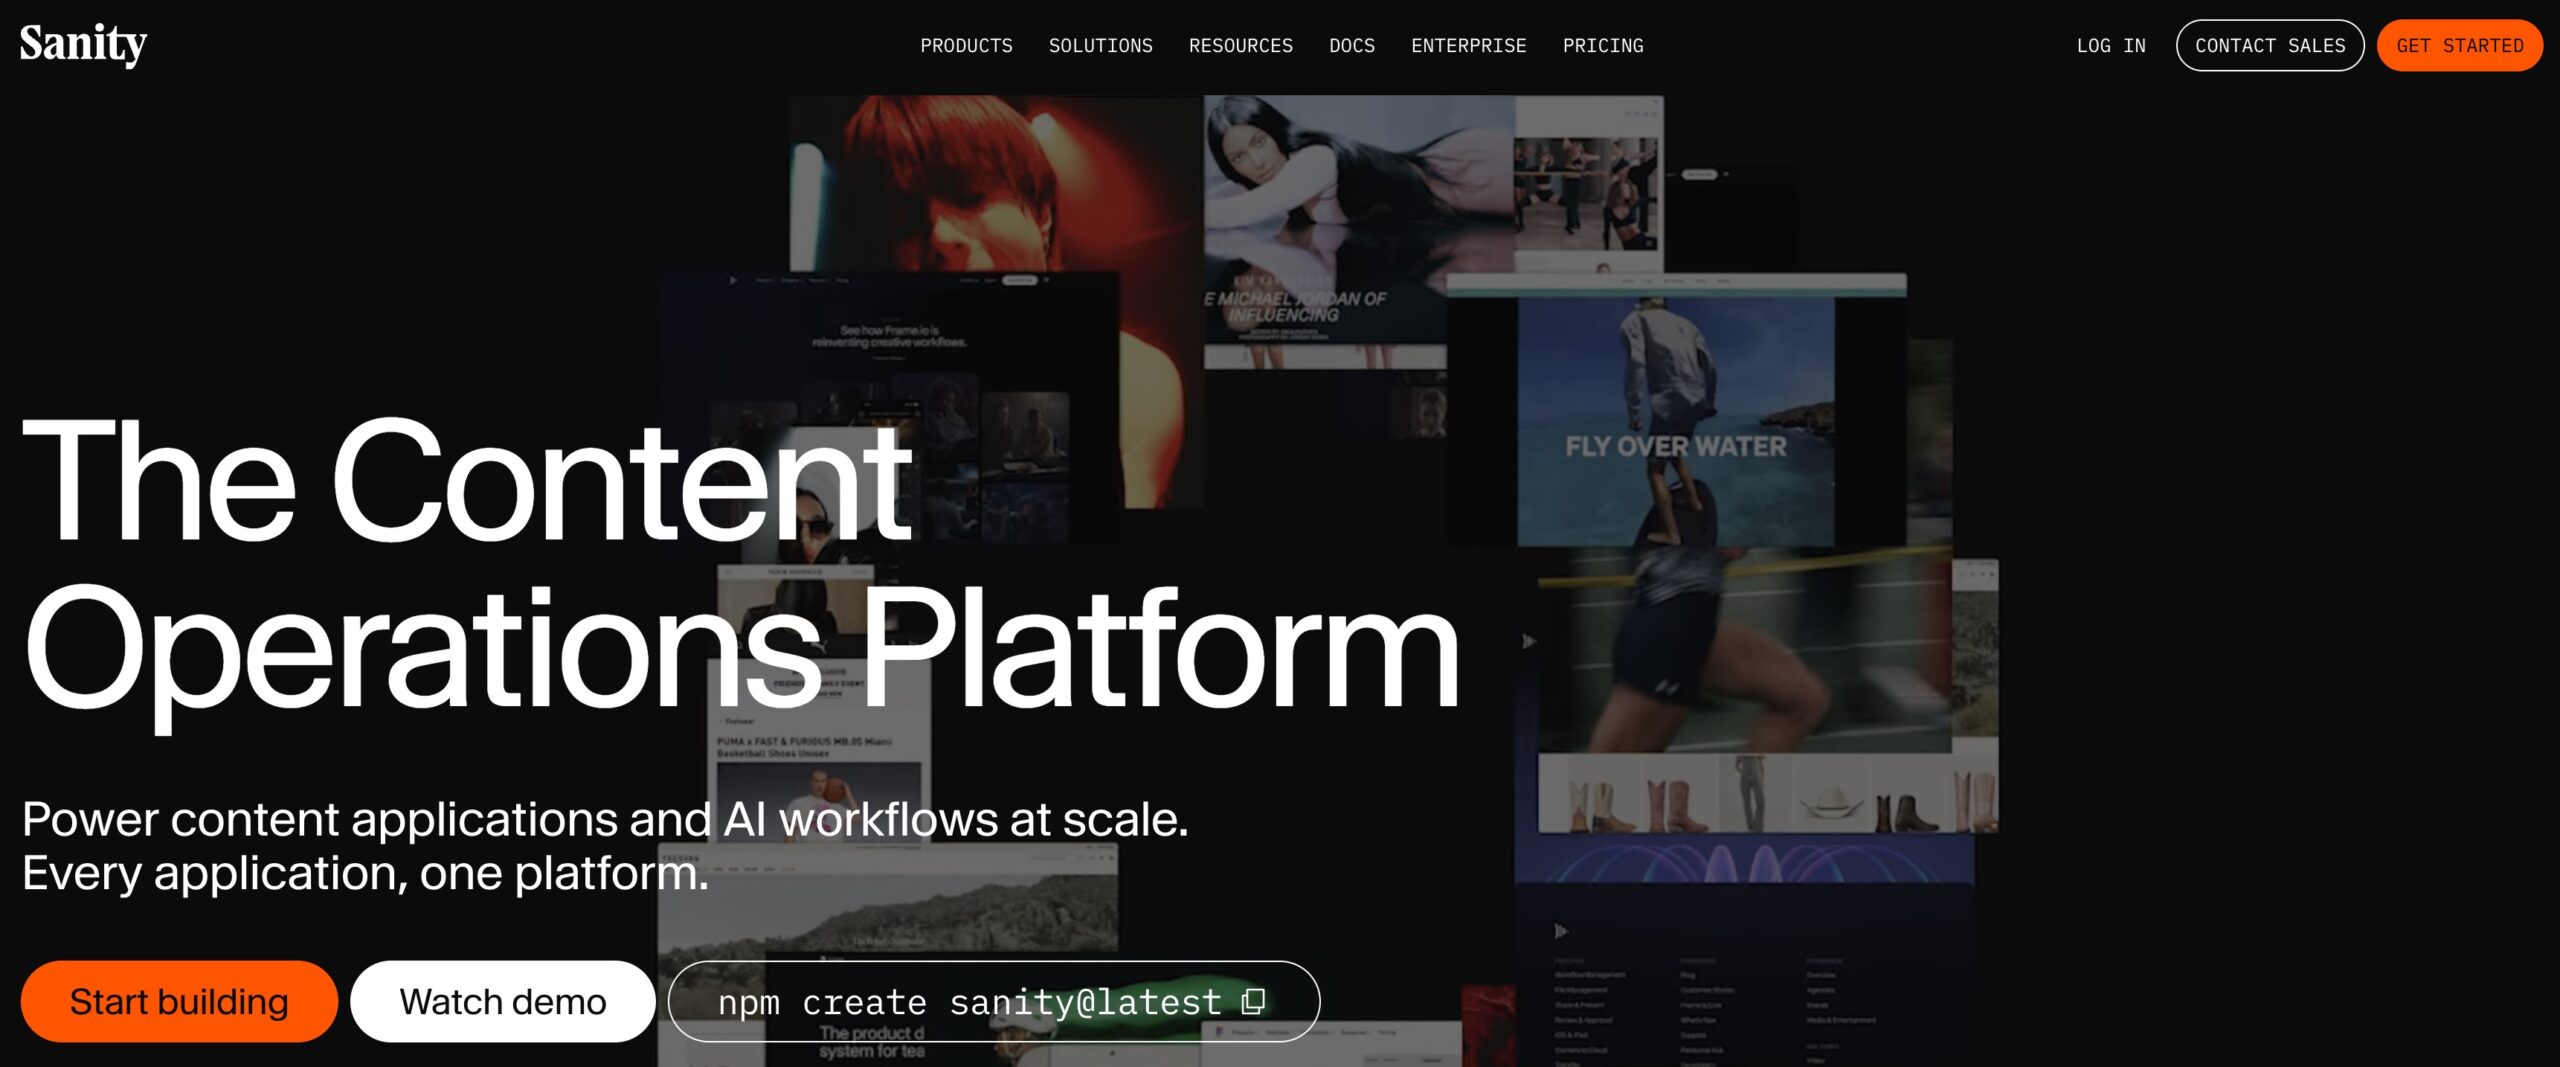Open the Solutions menu
The width and height of the screenshot is (2560, 1067).
tap(1100, 46)
